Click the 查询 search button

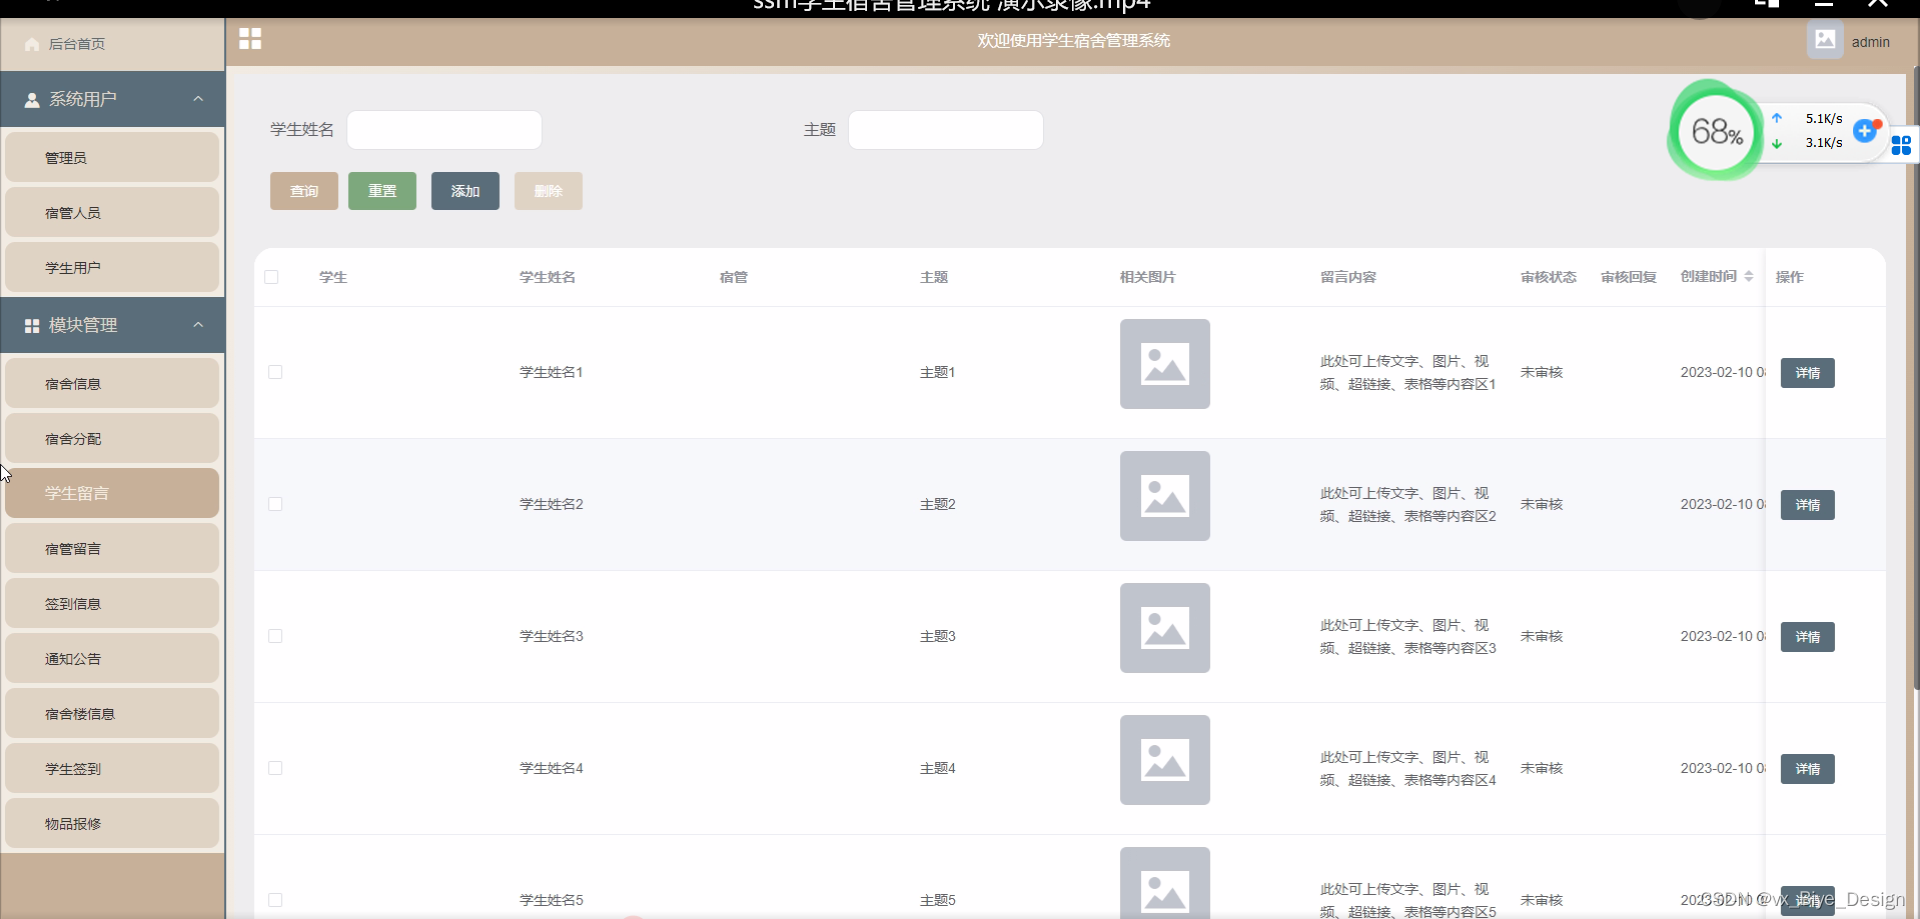pos(304,191)
